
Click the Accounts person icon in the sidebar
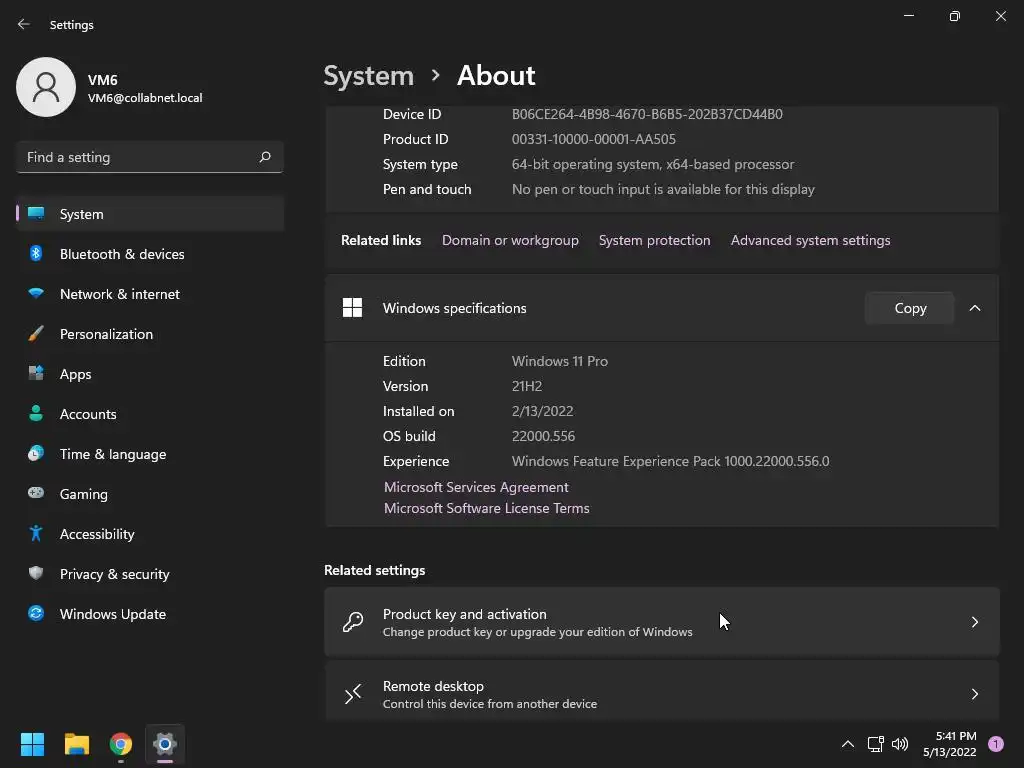click(37, 413)
